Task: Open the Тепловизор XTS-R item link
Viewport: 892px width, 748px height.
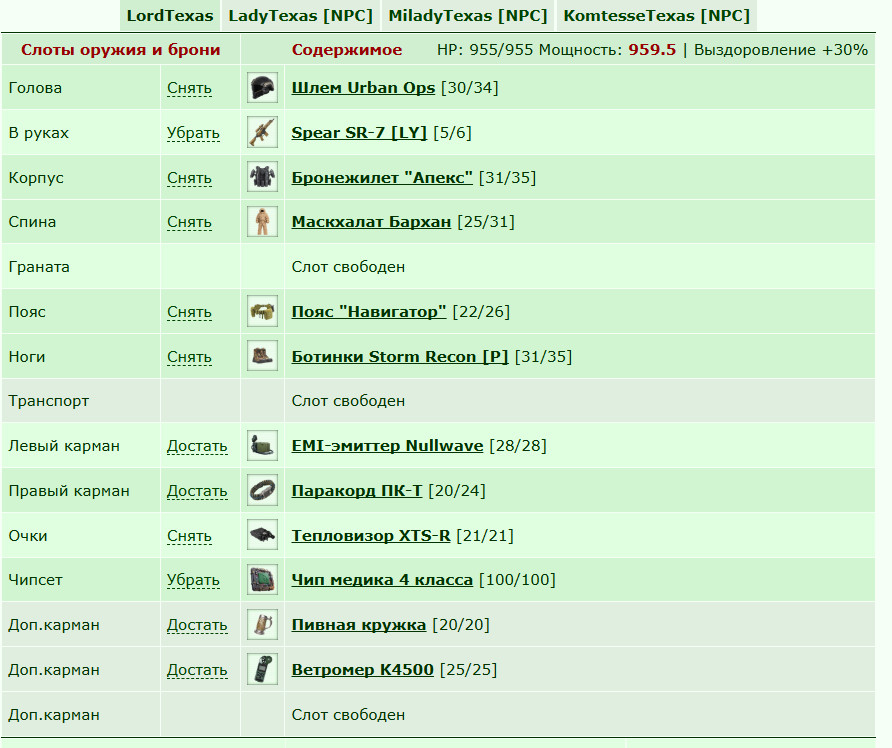Action: pos(371,536)
